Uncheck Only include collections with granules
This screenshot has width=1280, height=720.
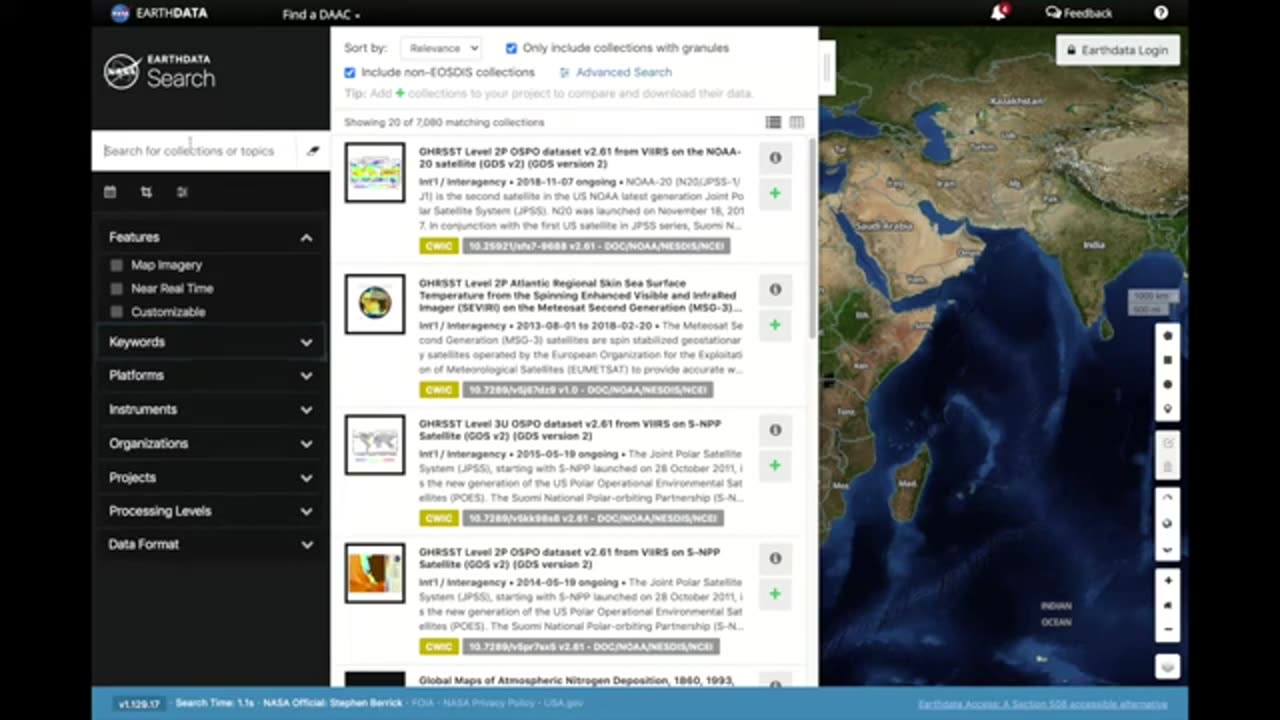point(511,48)
